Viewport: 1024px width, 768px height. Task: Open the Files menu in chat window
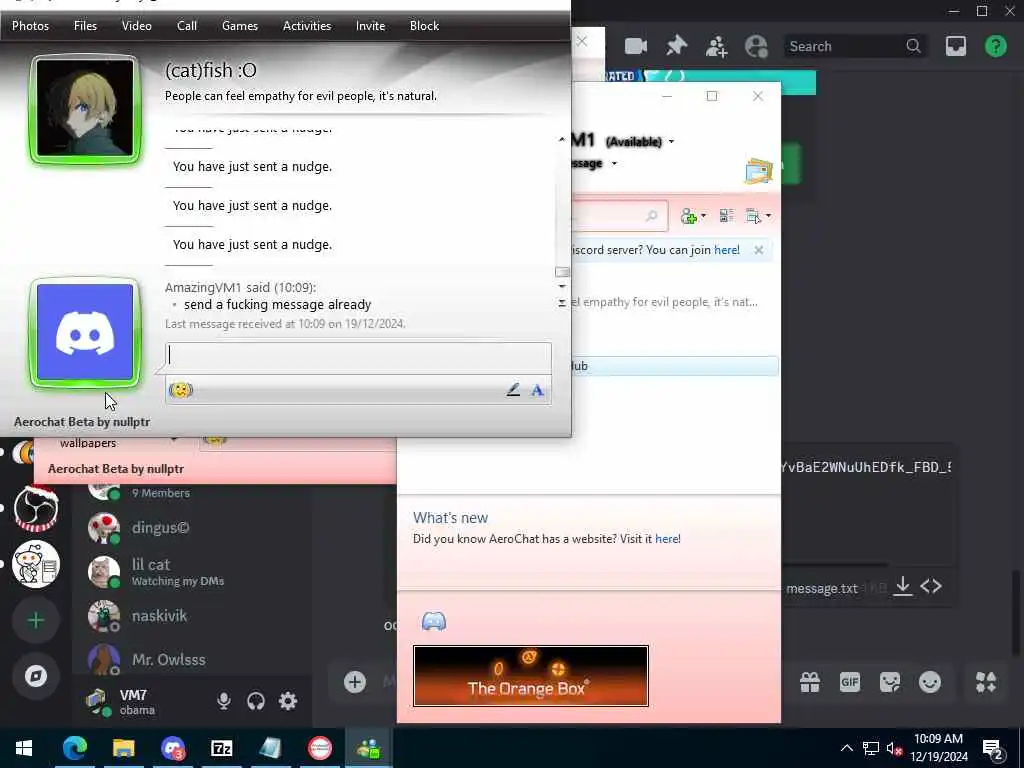(x=85, y=25)
